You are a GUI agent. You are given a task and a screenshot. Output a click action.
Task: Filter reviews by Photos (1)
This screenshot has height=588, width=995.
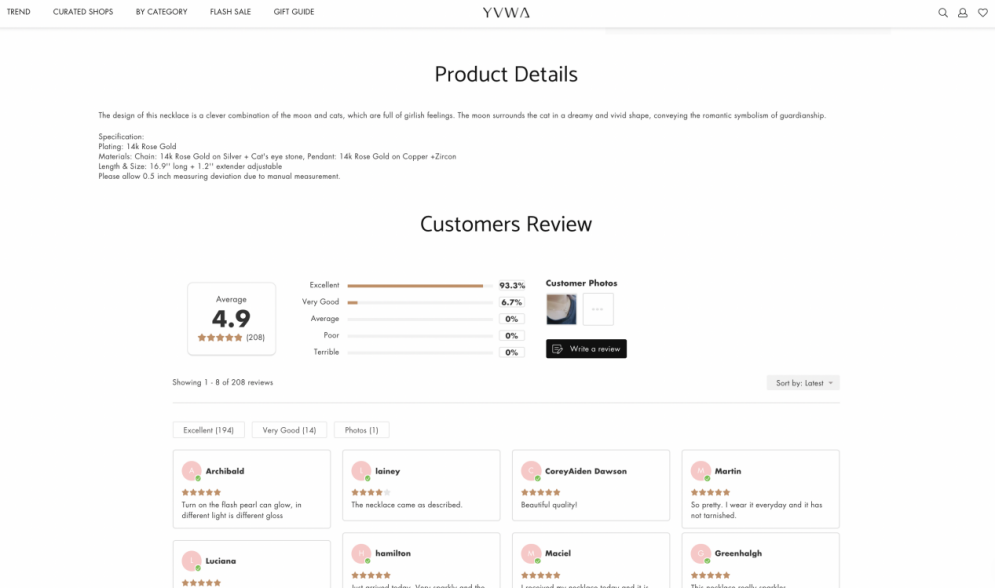[x=361, y=430]
